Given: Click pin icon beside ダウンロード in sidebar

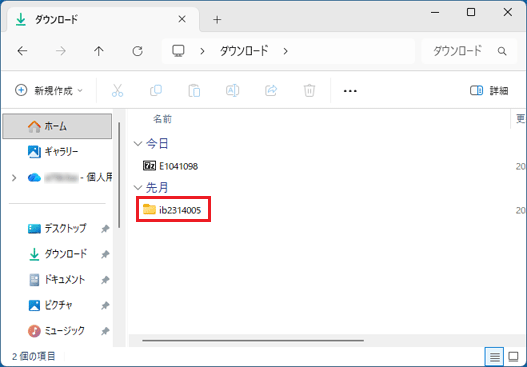Looking at the screenshot, I should 105,255.
